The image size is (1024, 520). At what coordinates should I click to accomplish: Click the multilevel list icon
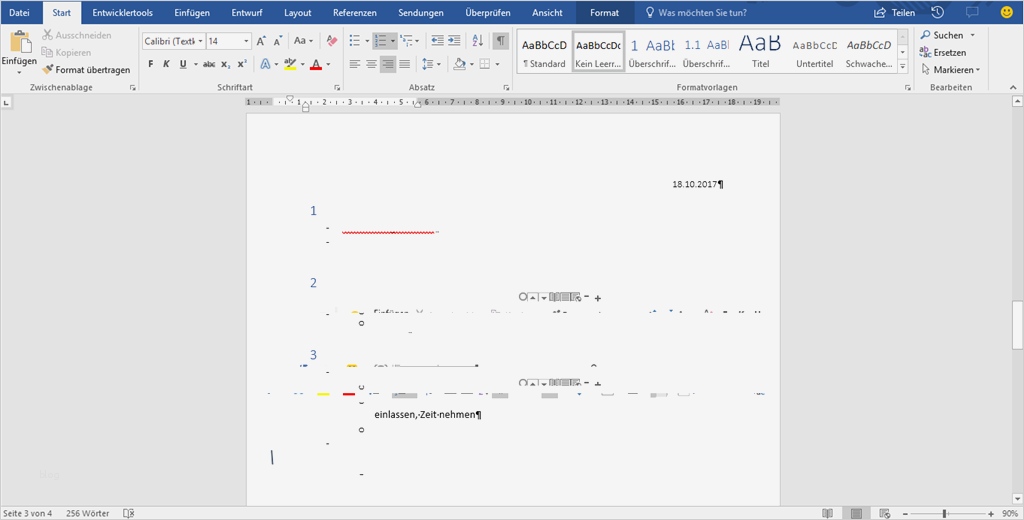(407, 41)
